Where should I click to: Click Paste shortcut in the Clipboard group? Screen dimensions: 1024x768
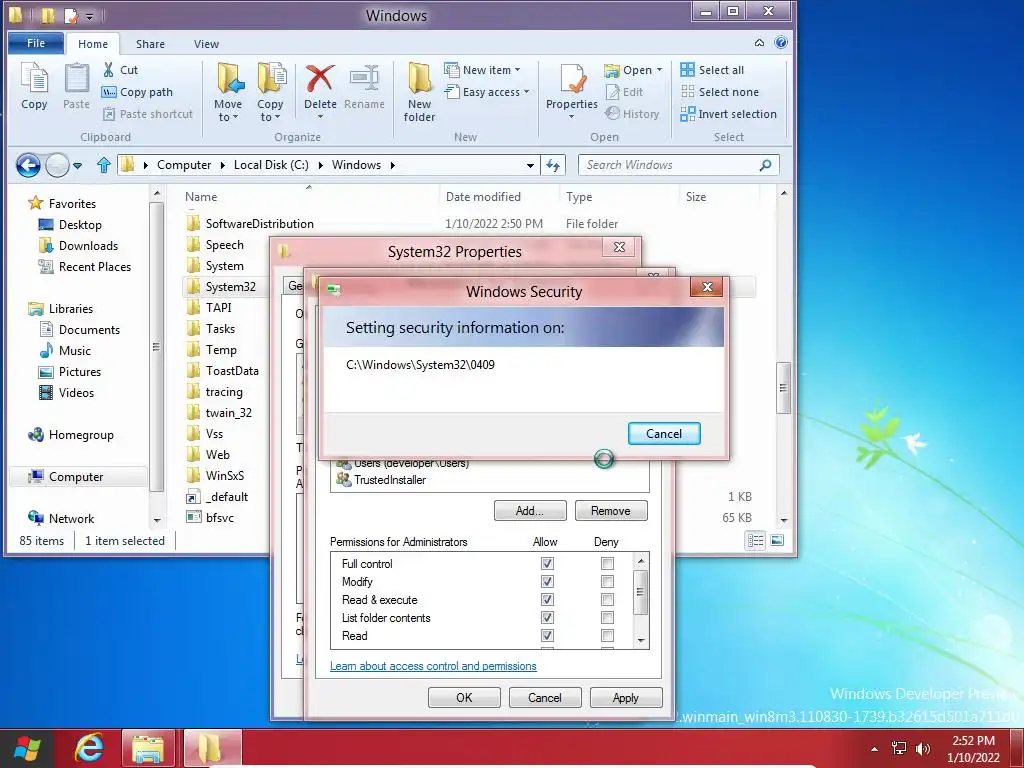coord(148,114)
